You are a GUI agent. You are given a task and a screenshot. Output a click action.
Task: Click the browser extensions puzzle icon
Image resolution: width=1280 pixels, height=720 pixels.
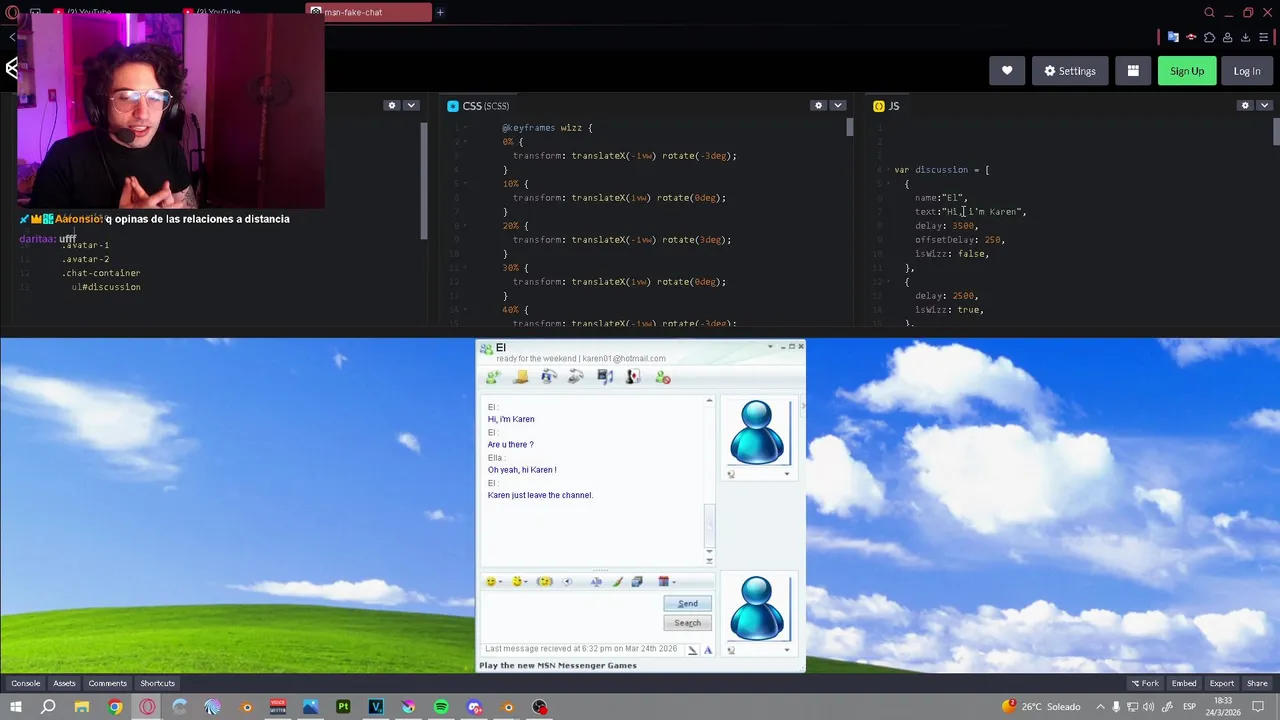(1210, 37)
